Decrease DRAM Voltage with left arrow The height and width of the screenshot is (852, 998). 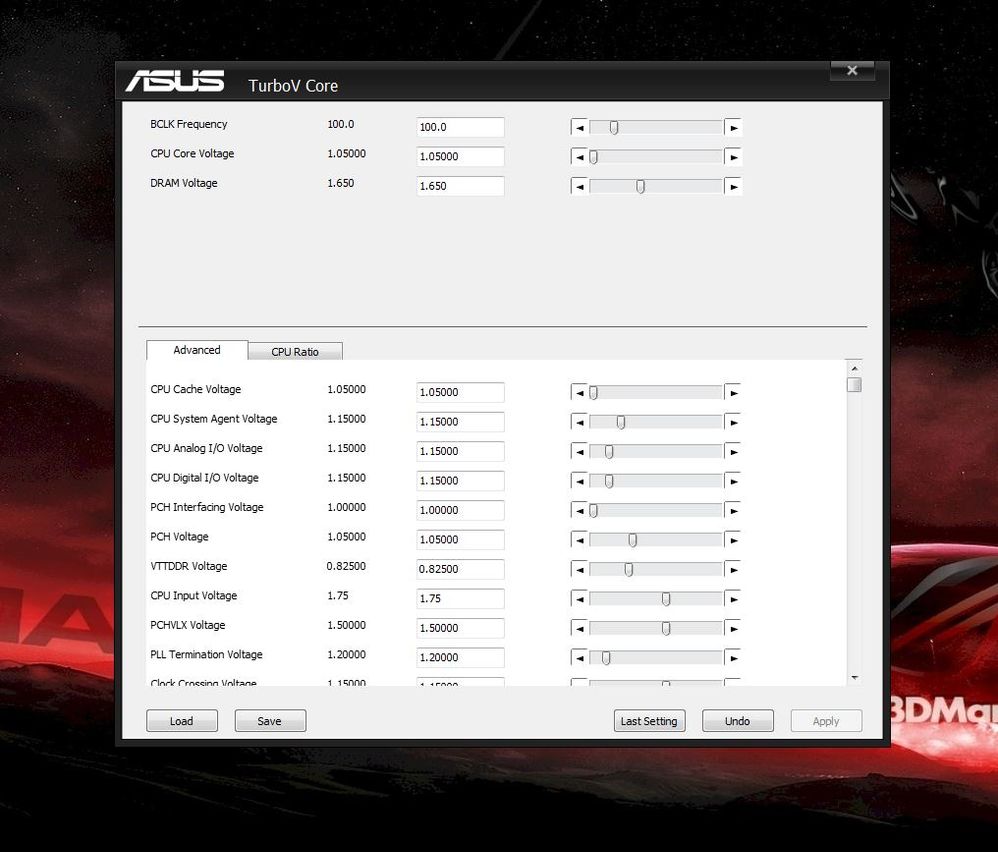pyautogui.click(x=579, y=186)
